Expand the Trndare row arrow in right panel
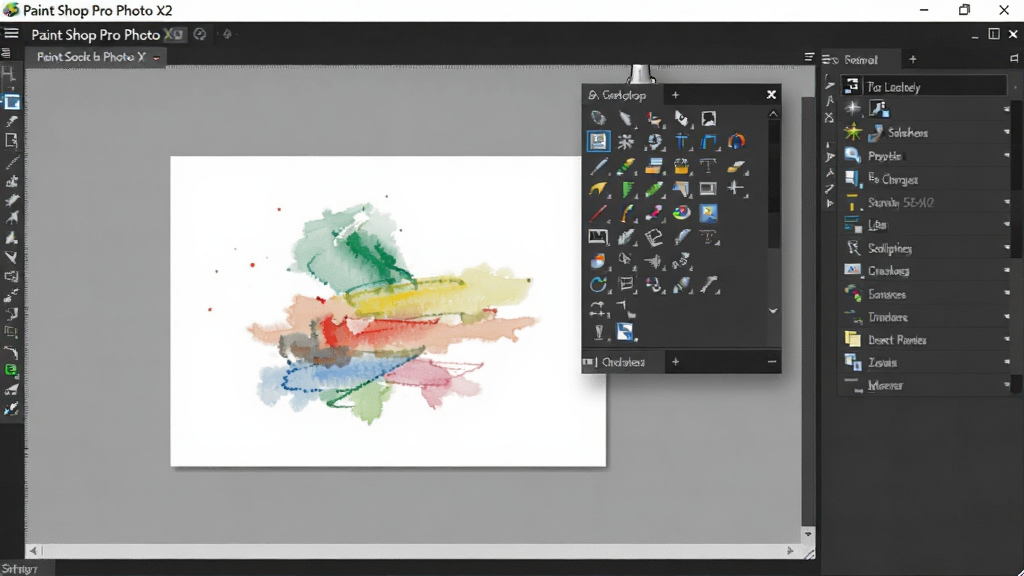The height and width of the screenshot is (576, 1024). 1006,317
